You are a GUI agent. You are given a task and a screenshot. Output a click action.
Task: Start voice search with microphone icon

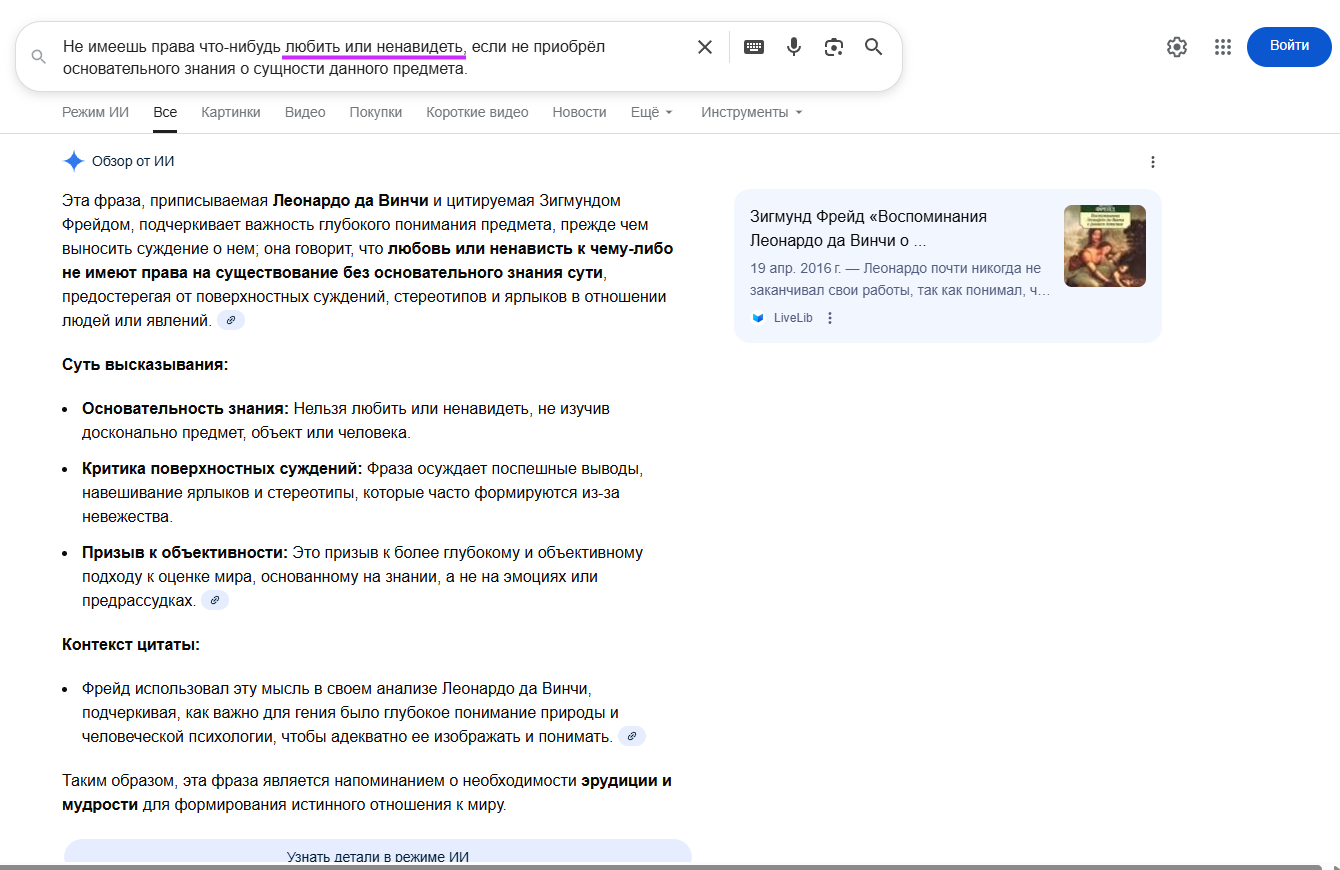click(x=794, y=47)
